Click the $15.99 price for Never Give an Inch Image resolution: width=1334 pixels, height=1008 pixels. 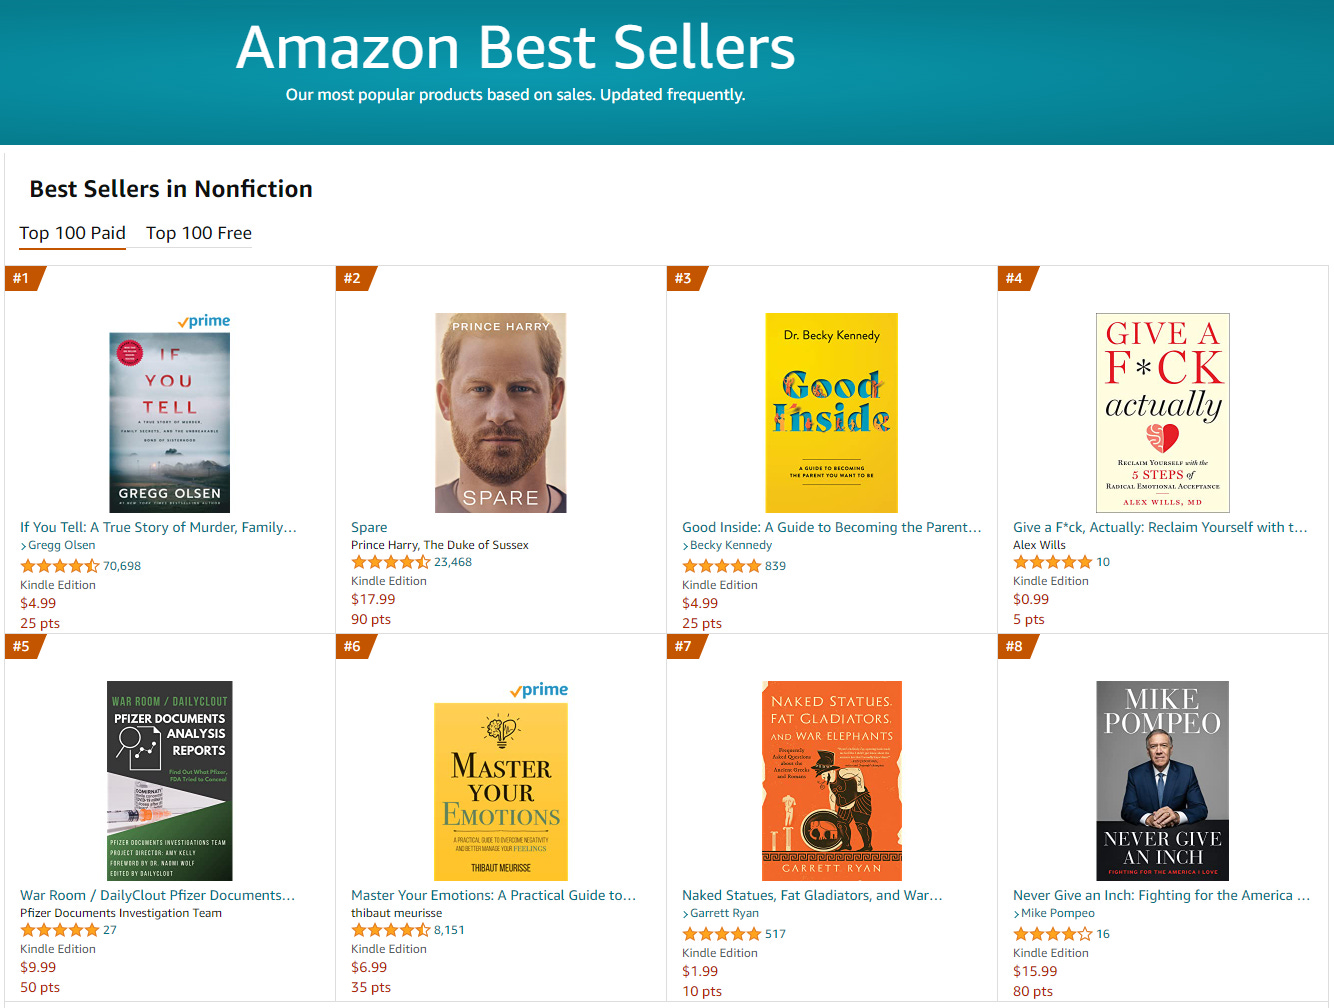pos(1035,971)
